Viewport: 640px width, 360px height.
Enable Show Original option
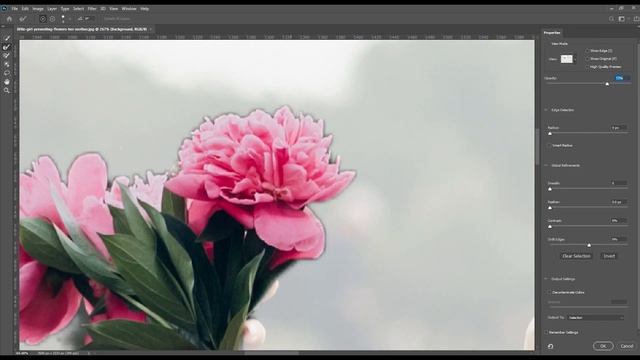tap(588, 59)
